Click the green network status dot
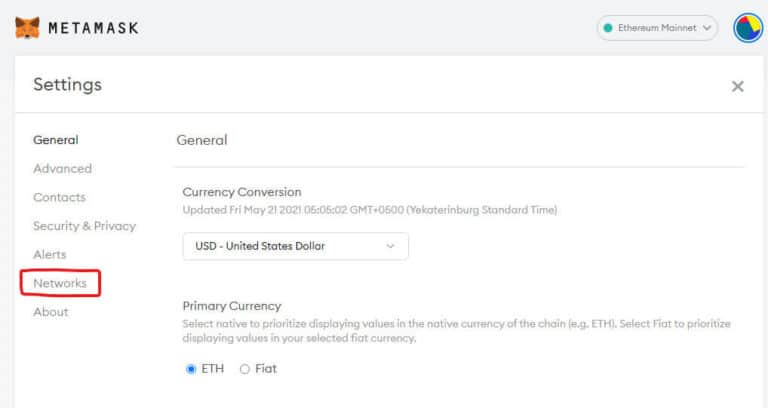Screen dimensions: 768x408 pos(608,28)
